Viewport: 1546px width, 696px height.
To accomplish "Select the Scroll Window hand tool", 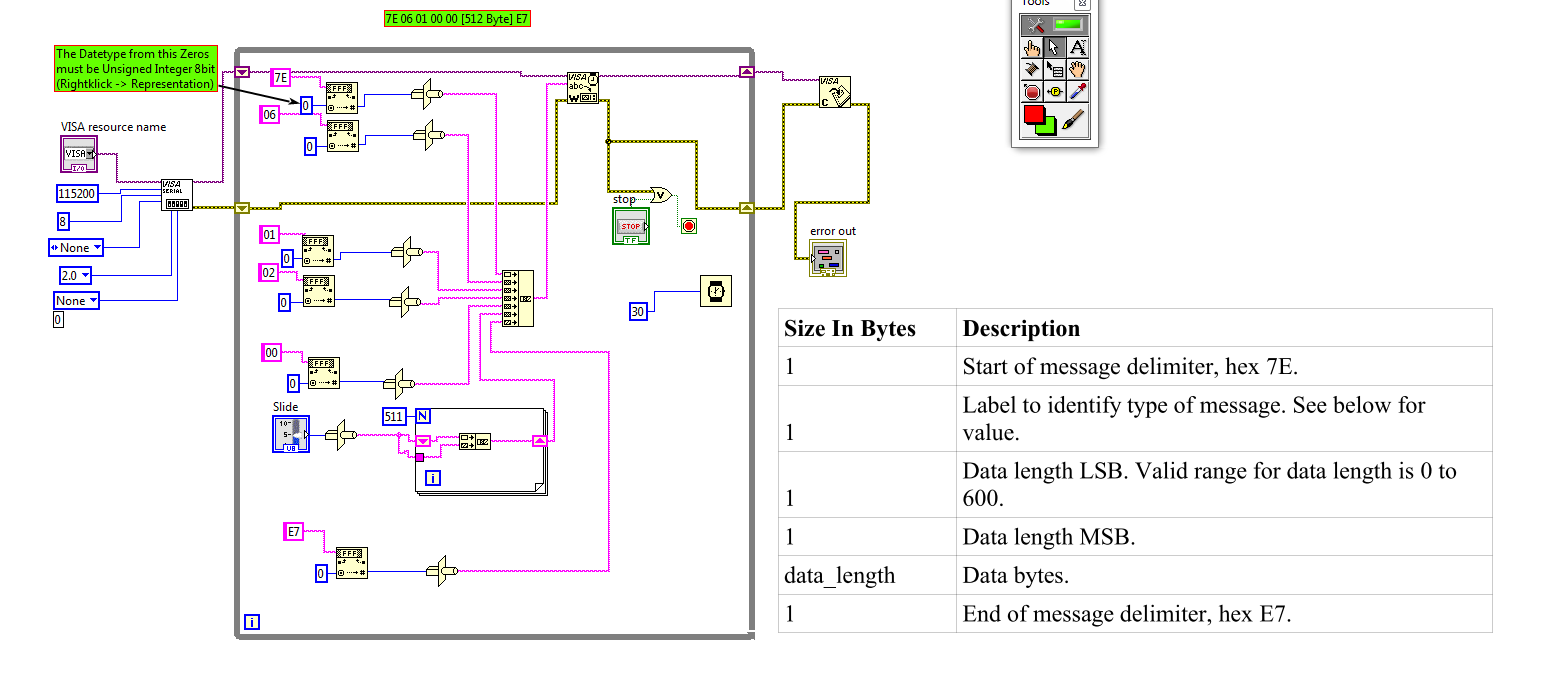I will point(1077,69).
